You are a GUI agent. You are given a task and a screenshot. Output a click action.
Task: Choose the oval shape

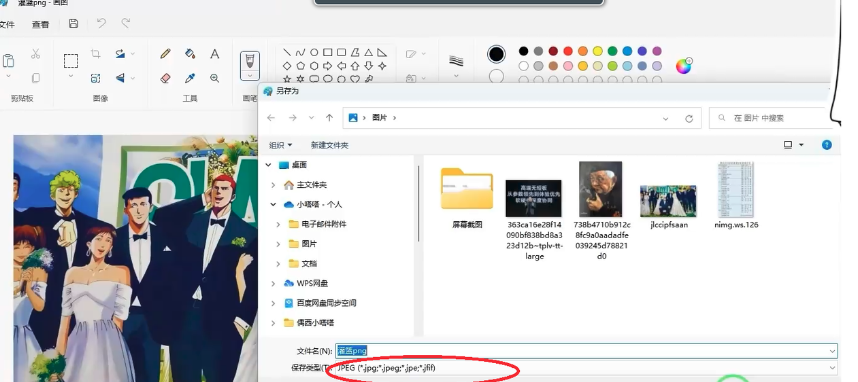click(314, 53)
